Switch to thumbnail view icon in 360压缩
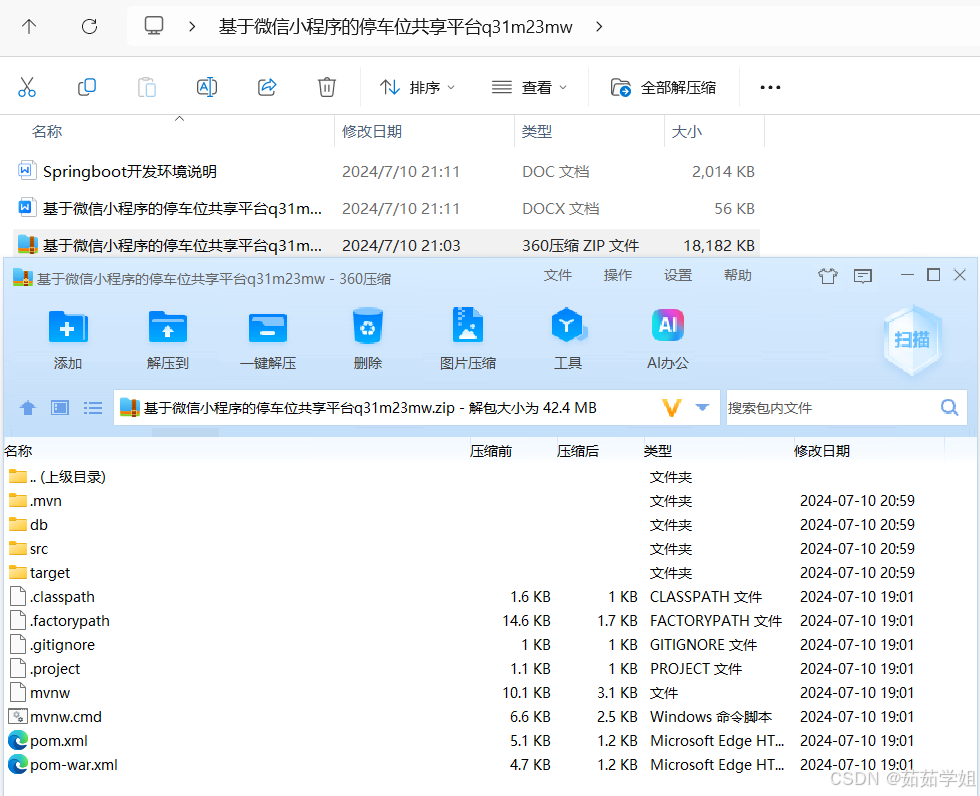The image size is (980, 796). (60, 408)
